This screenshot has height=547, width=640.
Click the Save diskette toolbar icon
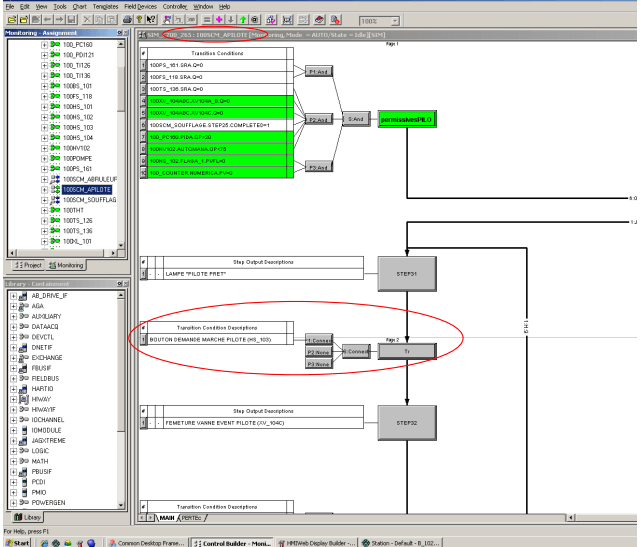pyautogui.click(x=72, y=19)
